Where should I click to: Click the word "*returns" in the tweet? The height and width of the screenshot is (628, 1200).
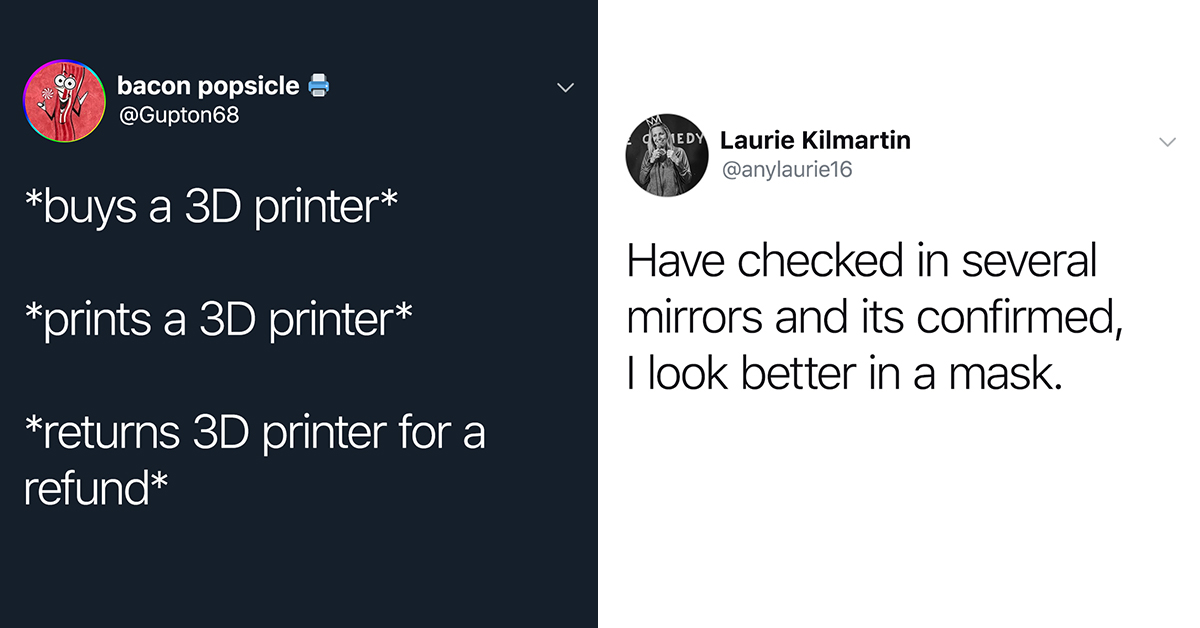pyautogui.click(x=102, y=433)
